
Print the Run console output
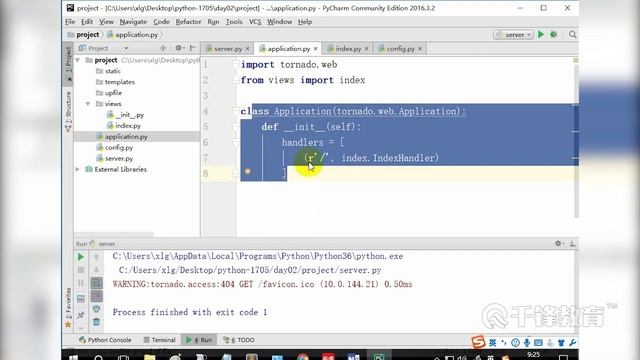click(96, 309)
